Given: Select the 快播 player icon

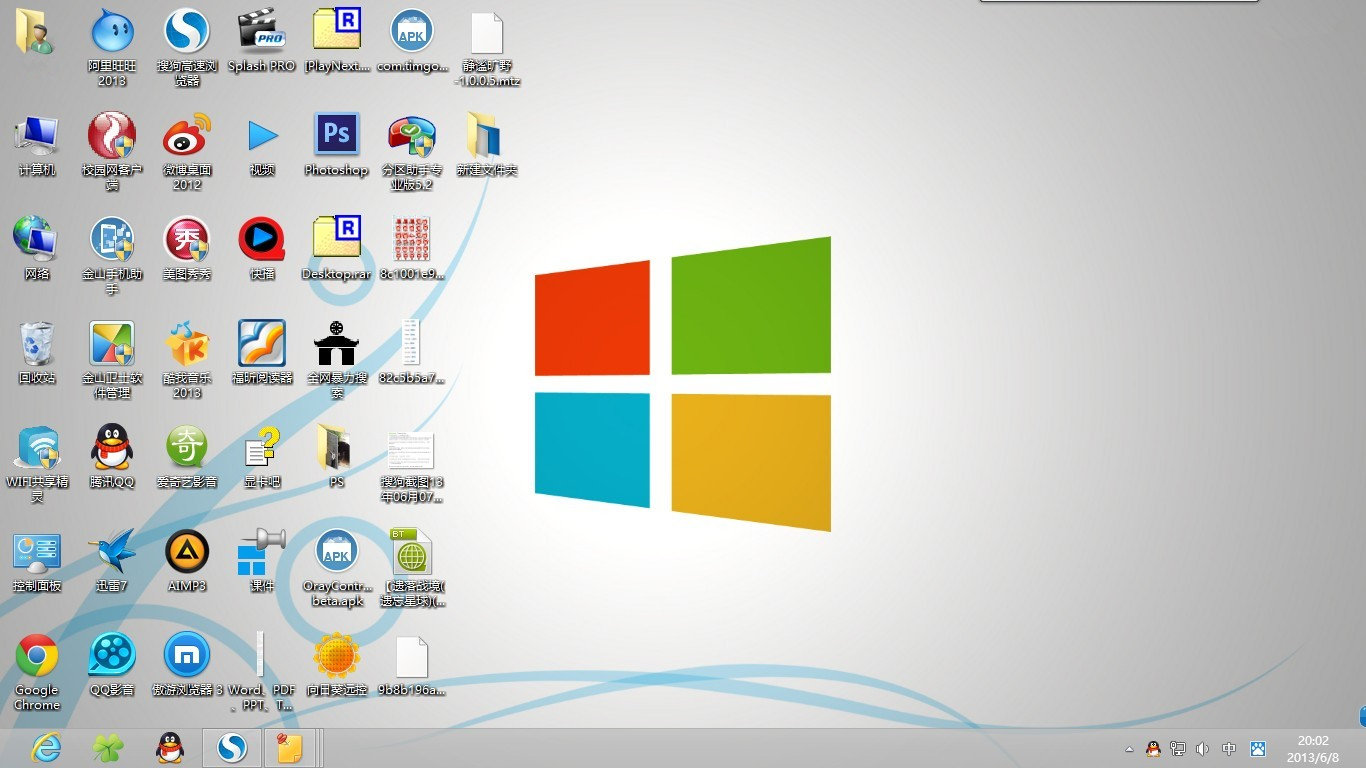Looking at the screenshot, I should 262,248.
